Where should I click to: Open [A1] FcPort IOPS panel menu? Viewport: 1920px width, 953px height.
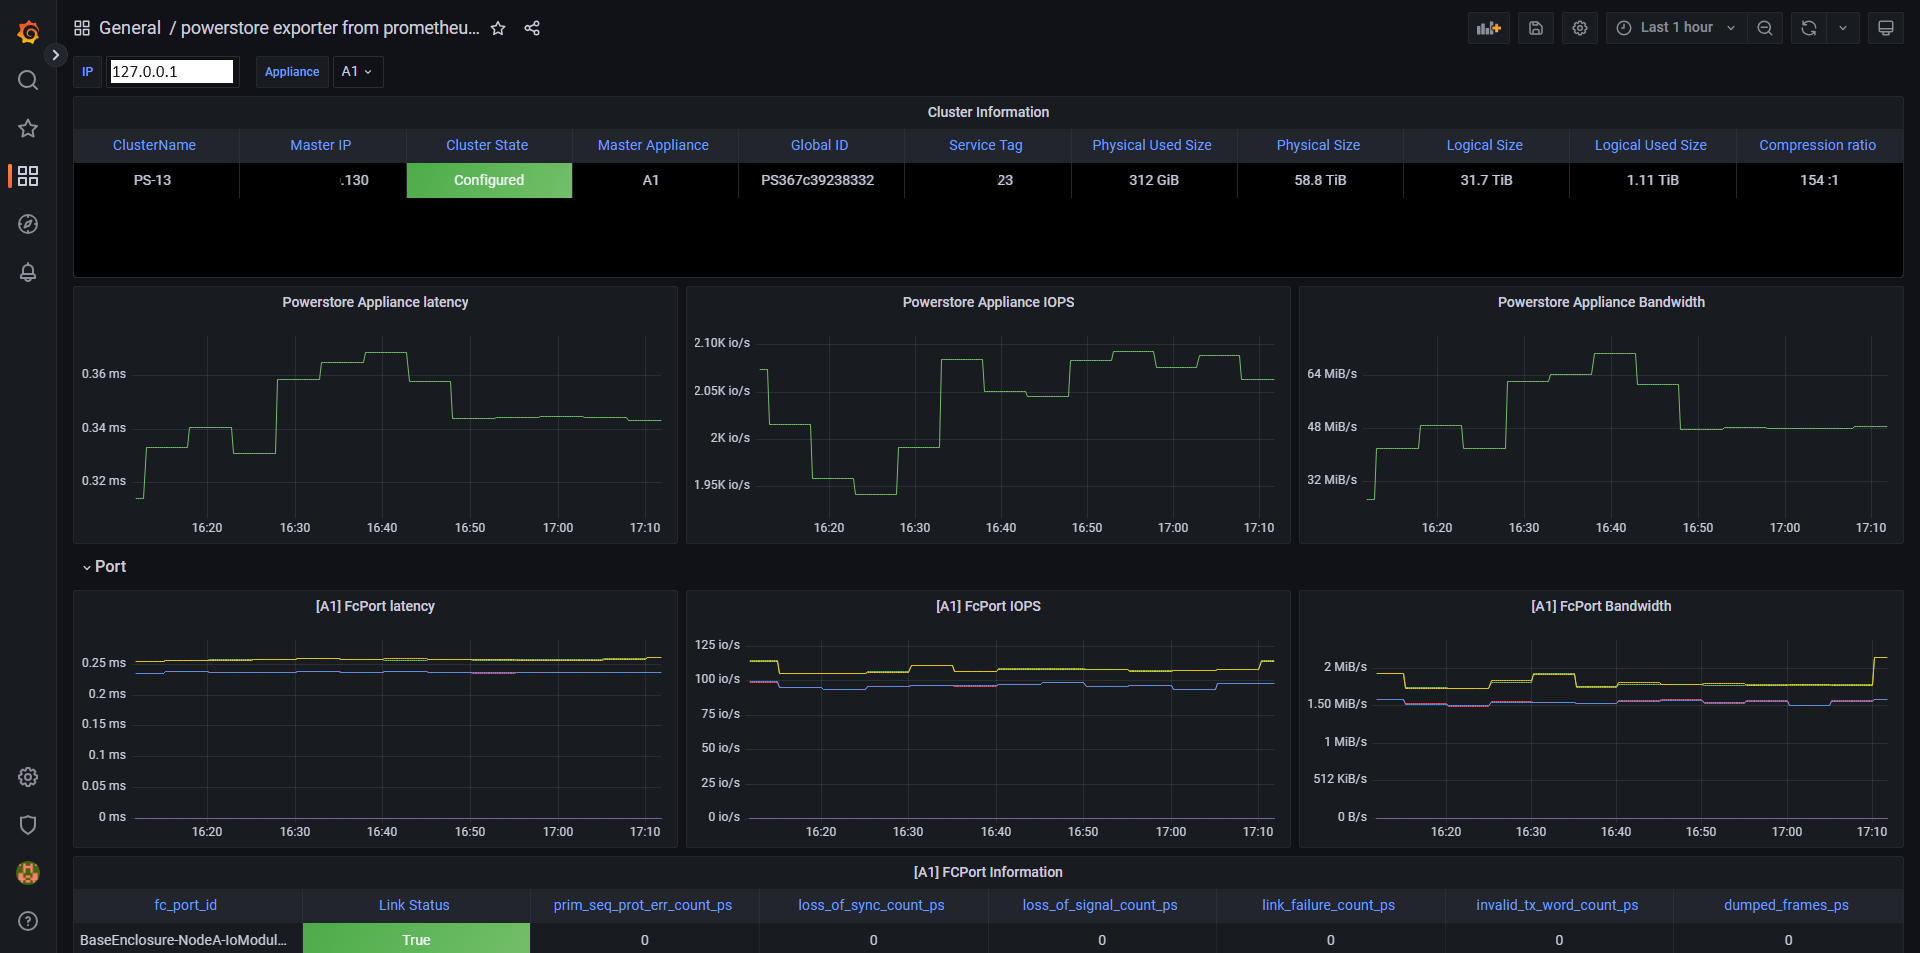pyautogui.click(x=988, y=606)
